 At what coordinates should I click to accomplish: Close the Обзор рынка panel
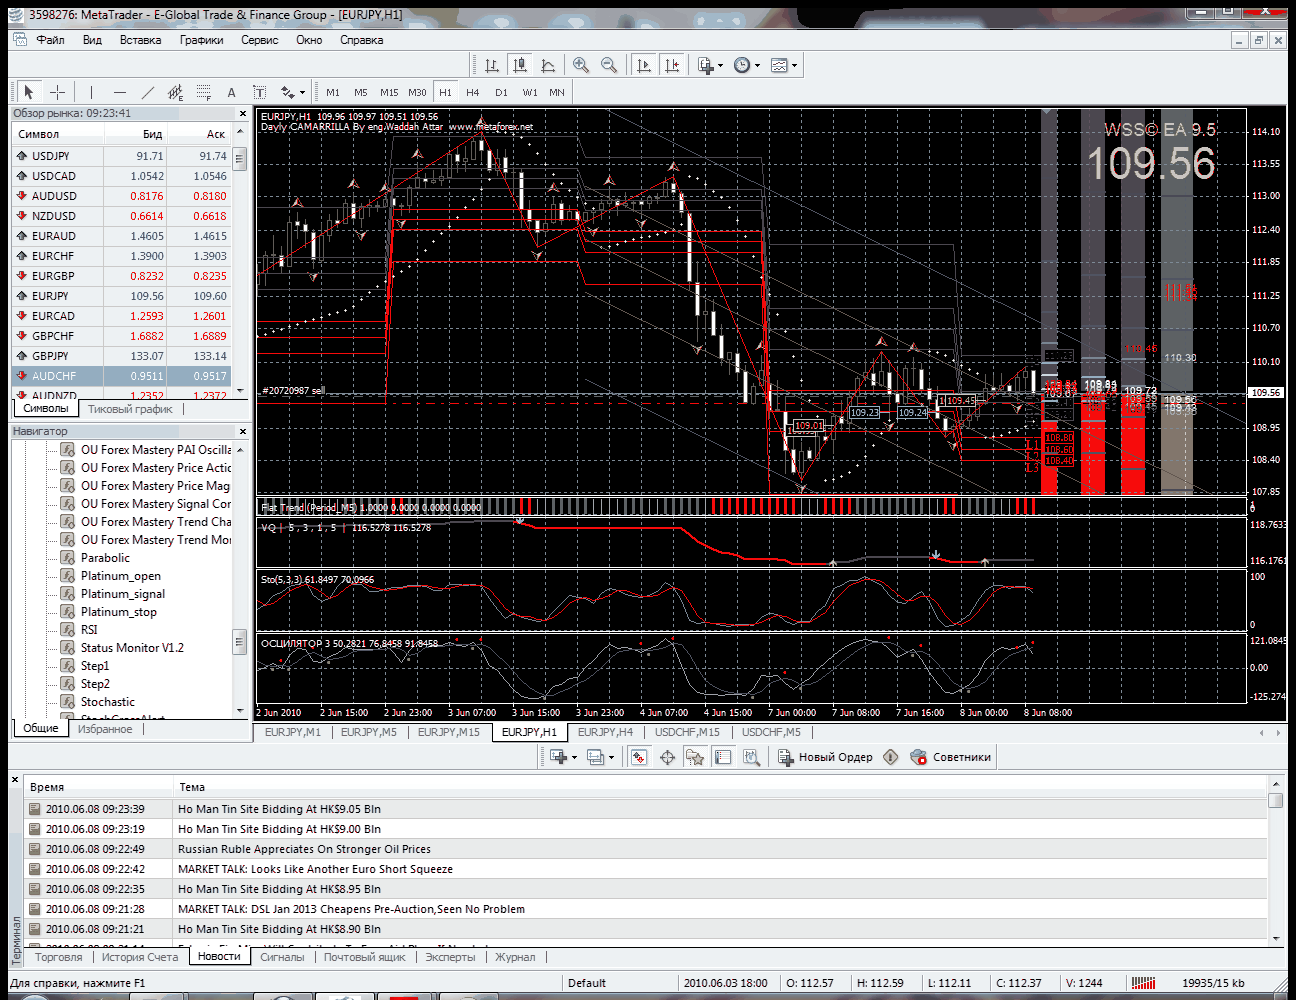[x=241, y=113]
